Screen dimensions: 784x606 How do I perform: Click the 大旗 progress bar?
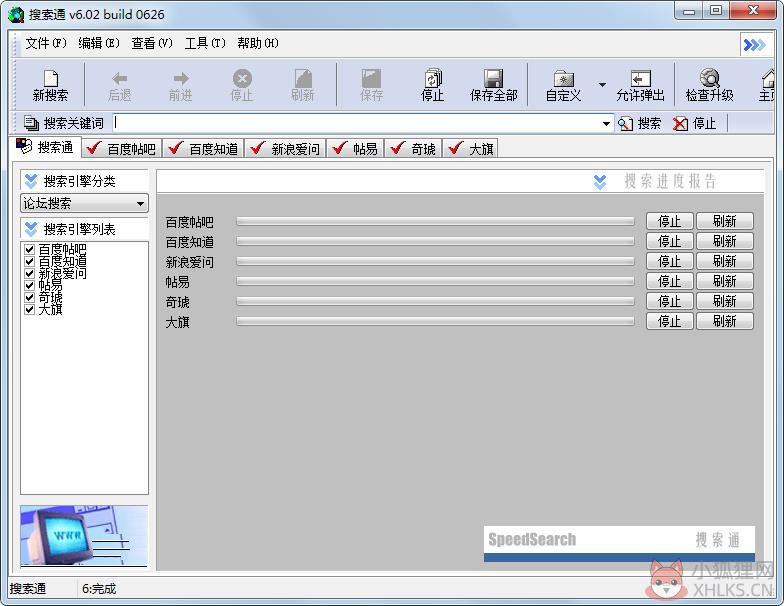[435, 321]
